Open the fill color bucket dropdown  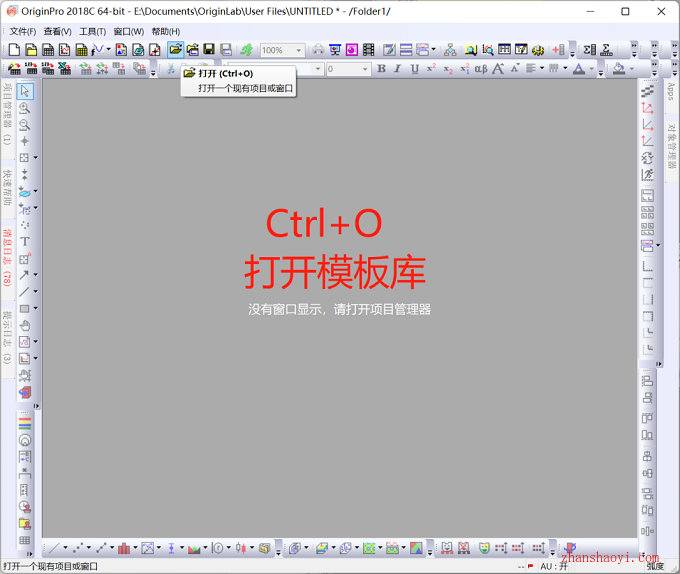[631, 68]
